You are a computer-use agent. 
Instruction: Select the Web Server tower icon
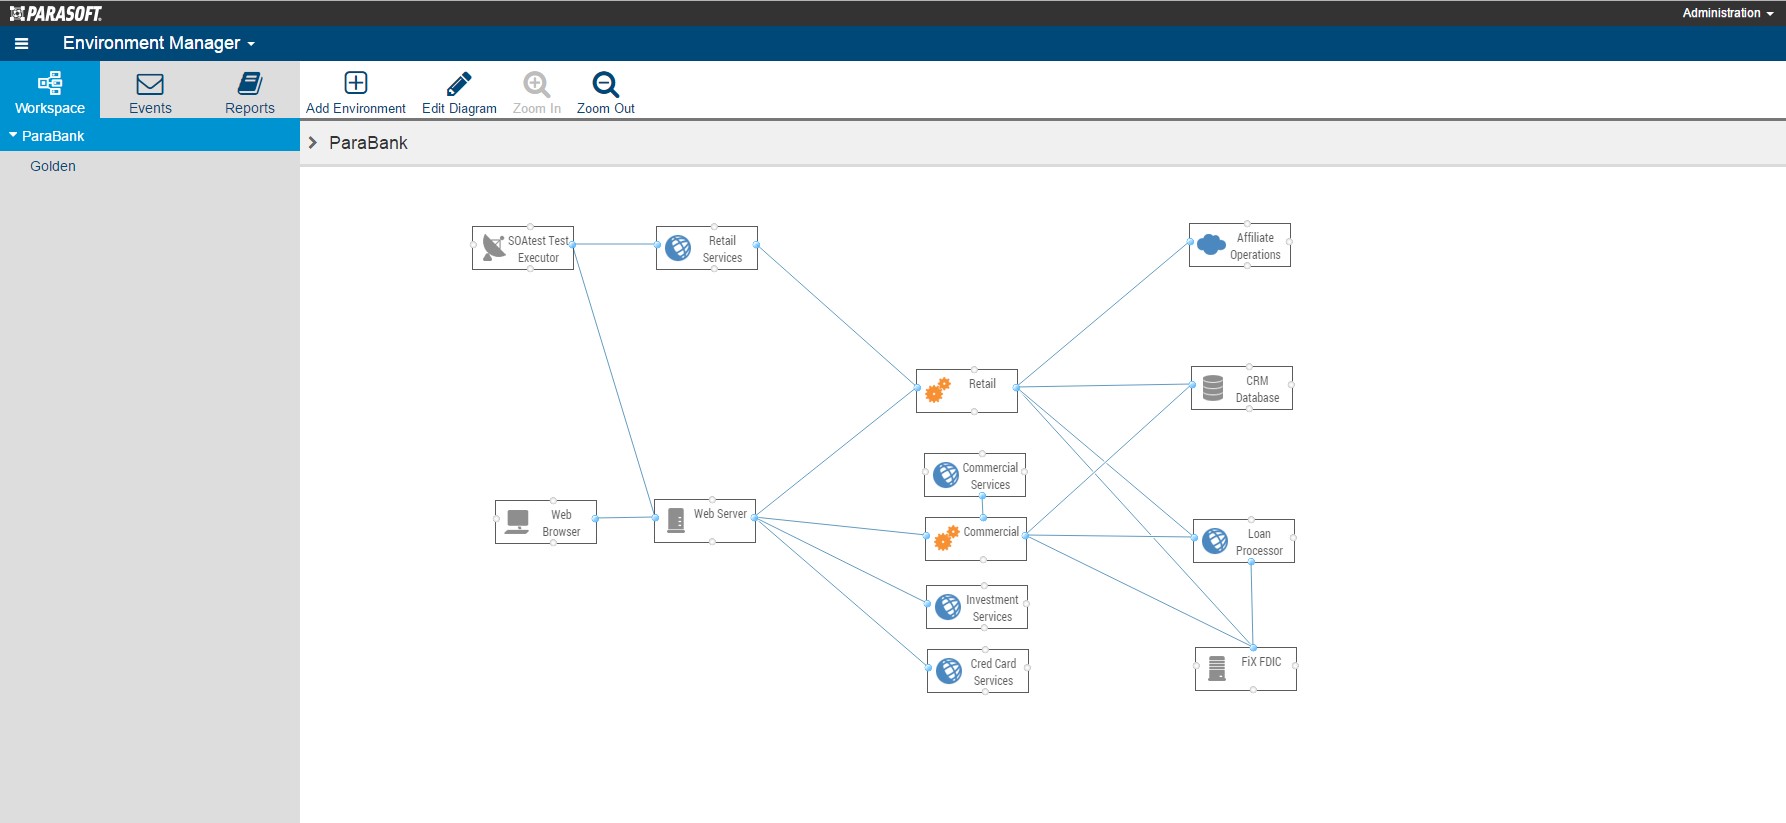(676, 520)
